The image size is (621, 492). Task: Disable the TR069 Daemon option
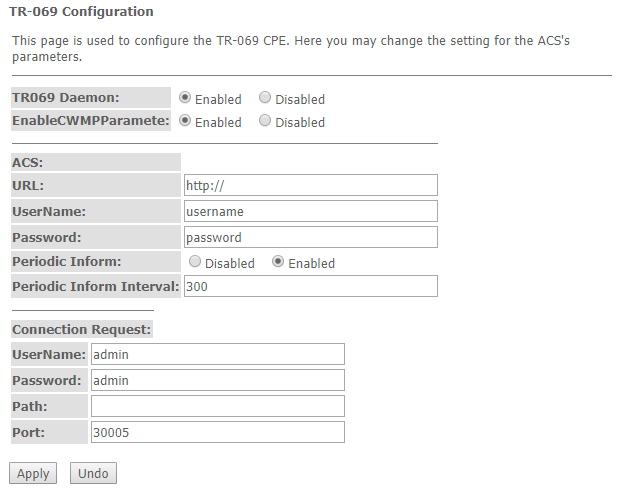[x=265, y=99]
